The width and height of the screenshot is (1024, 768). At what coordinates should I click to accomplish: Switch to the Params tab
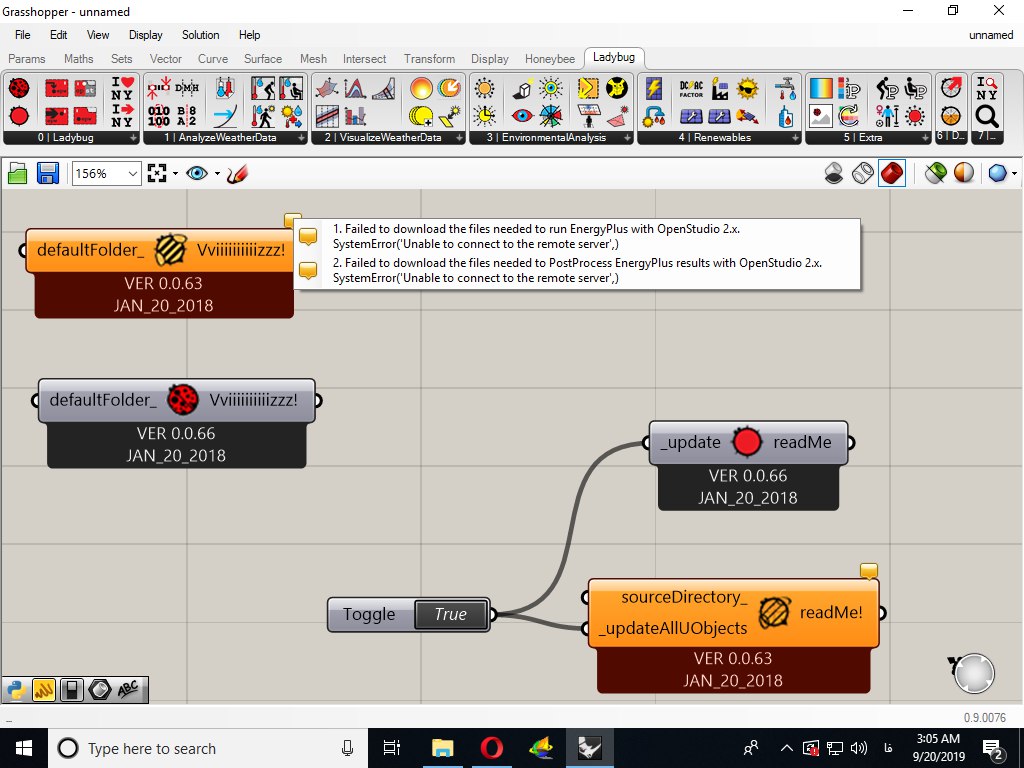click(27, 59)
